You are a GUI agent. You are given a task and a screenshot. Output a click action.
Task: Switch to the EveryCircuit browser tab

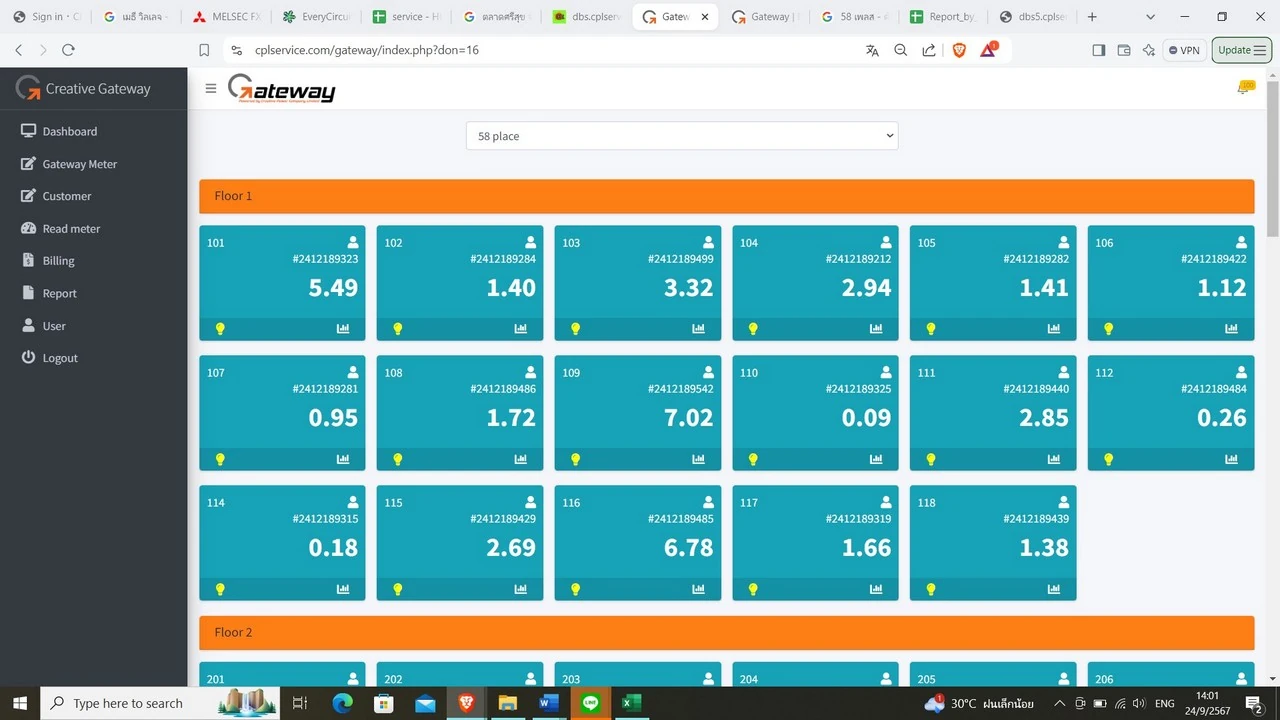click(315, 17)
